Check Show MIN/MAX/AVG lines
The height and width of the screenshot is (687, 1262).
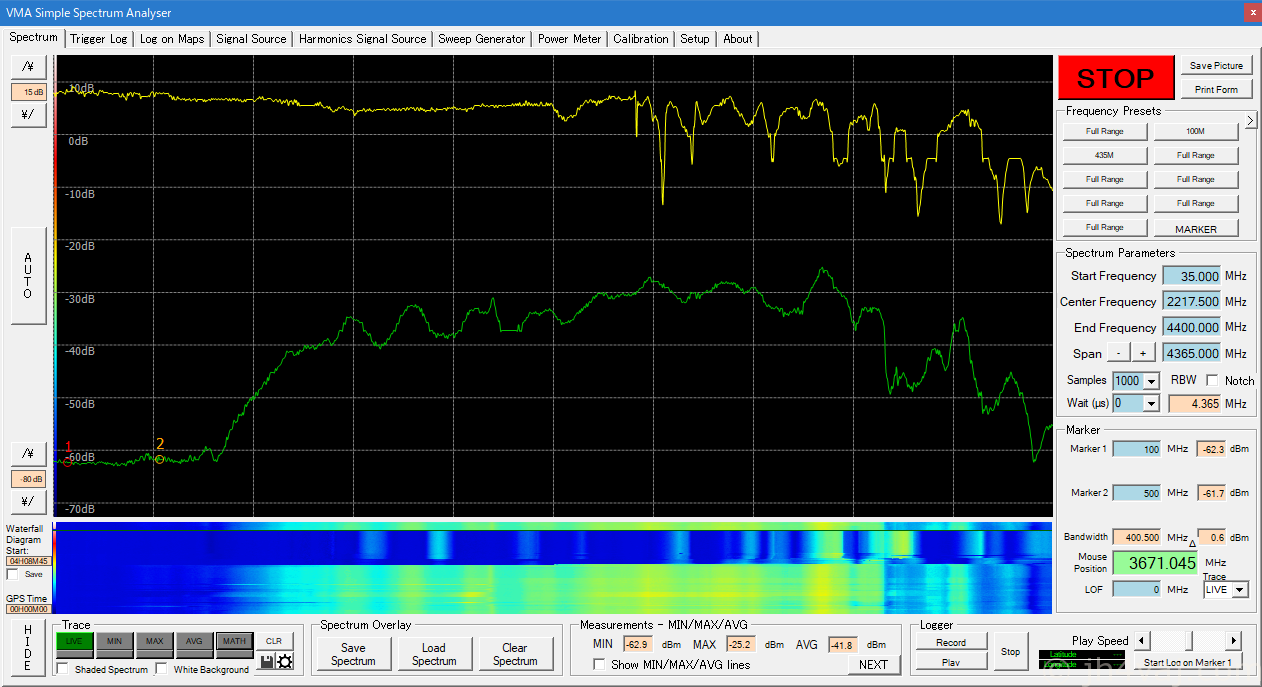pyautogui.click(x=600, y=665)
